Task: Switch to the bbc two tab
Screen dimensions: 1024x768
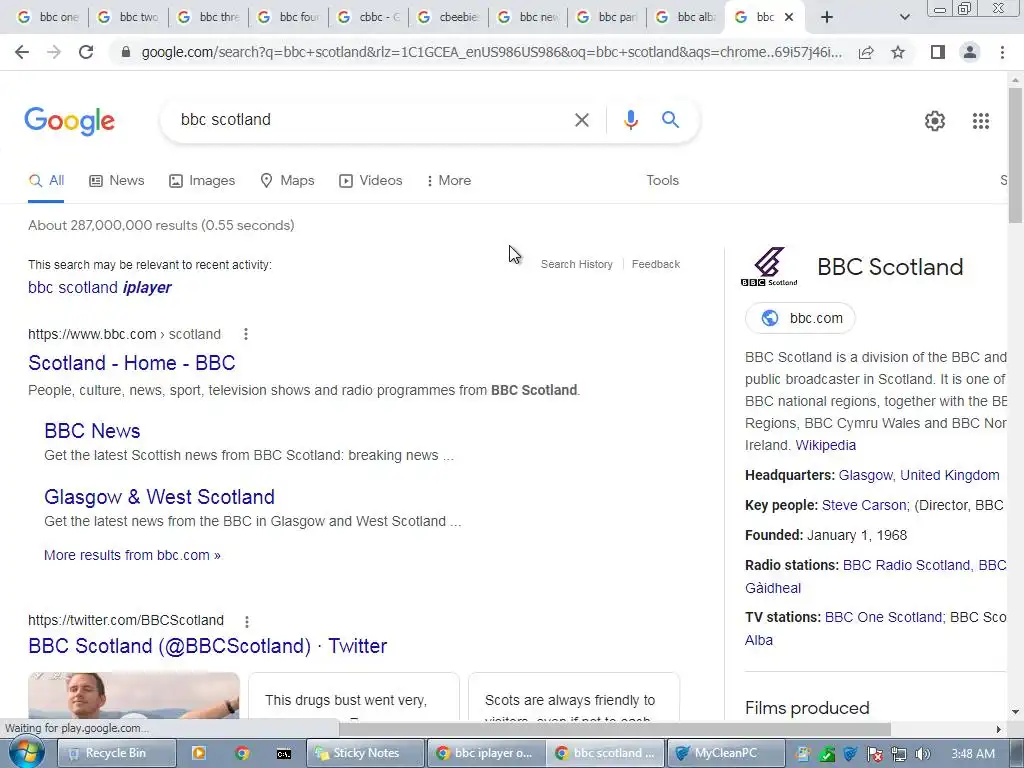Action: (x=128, y=17)
